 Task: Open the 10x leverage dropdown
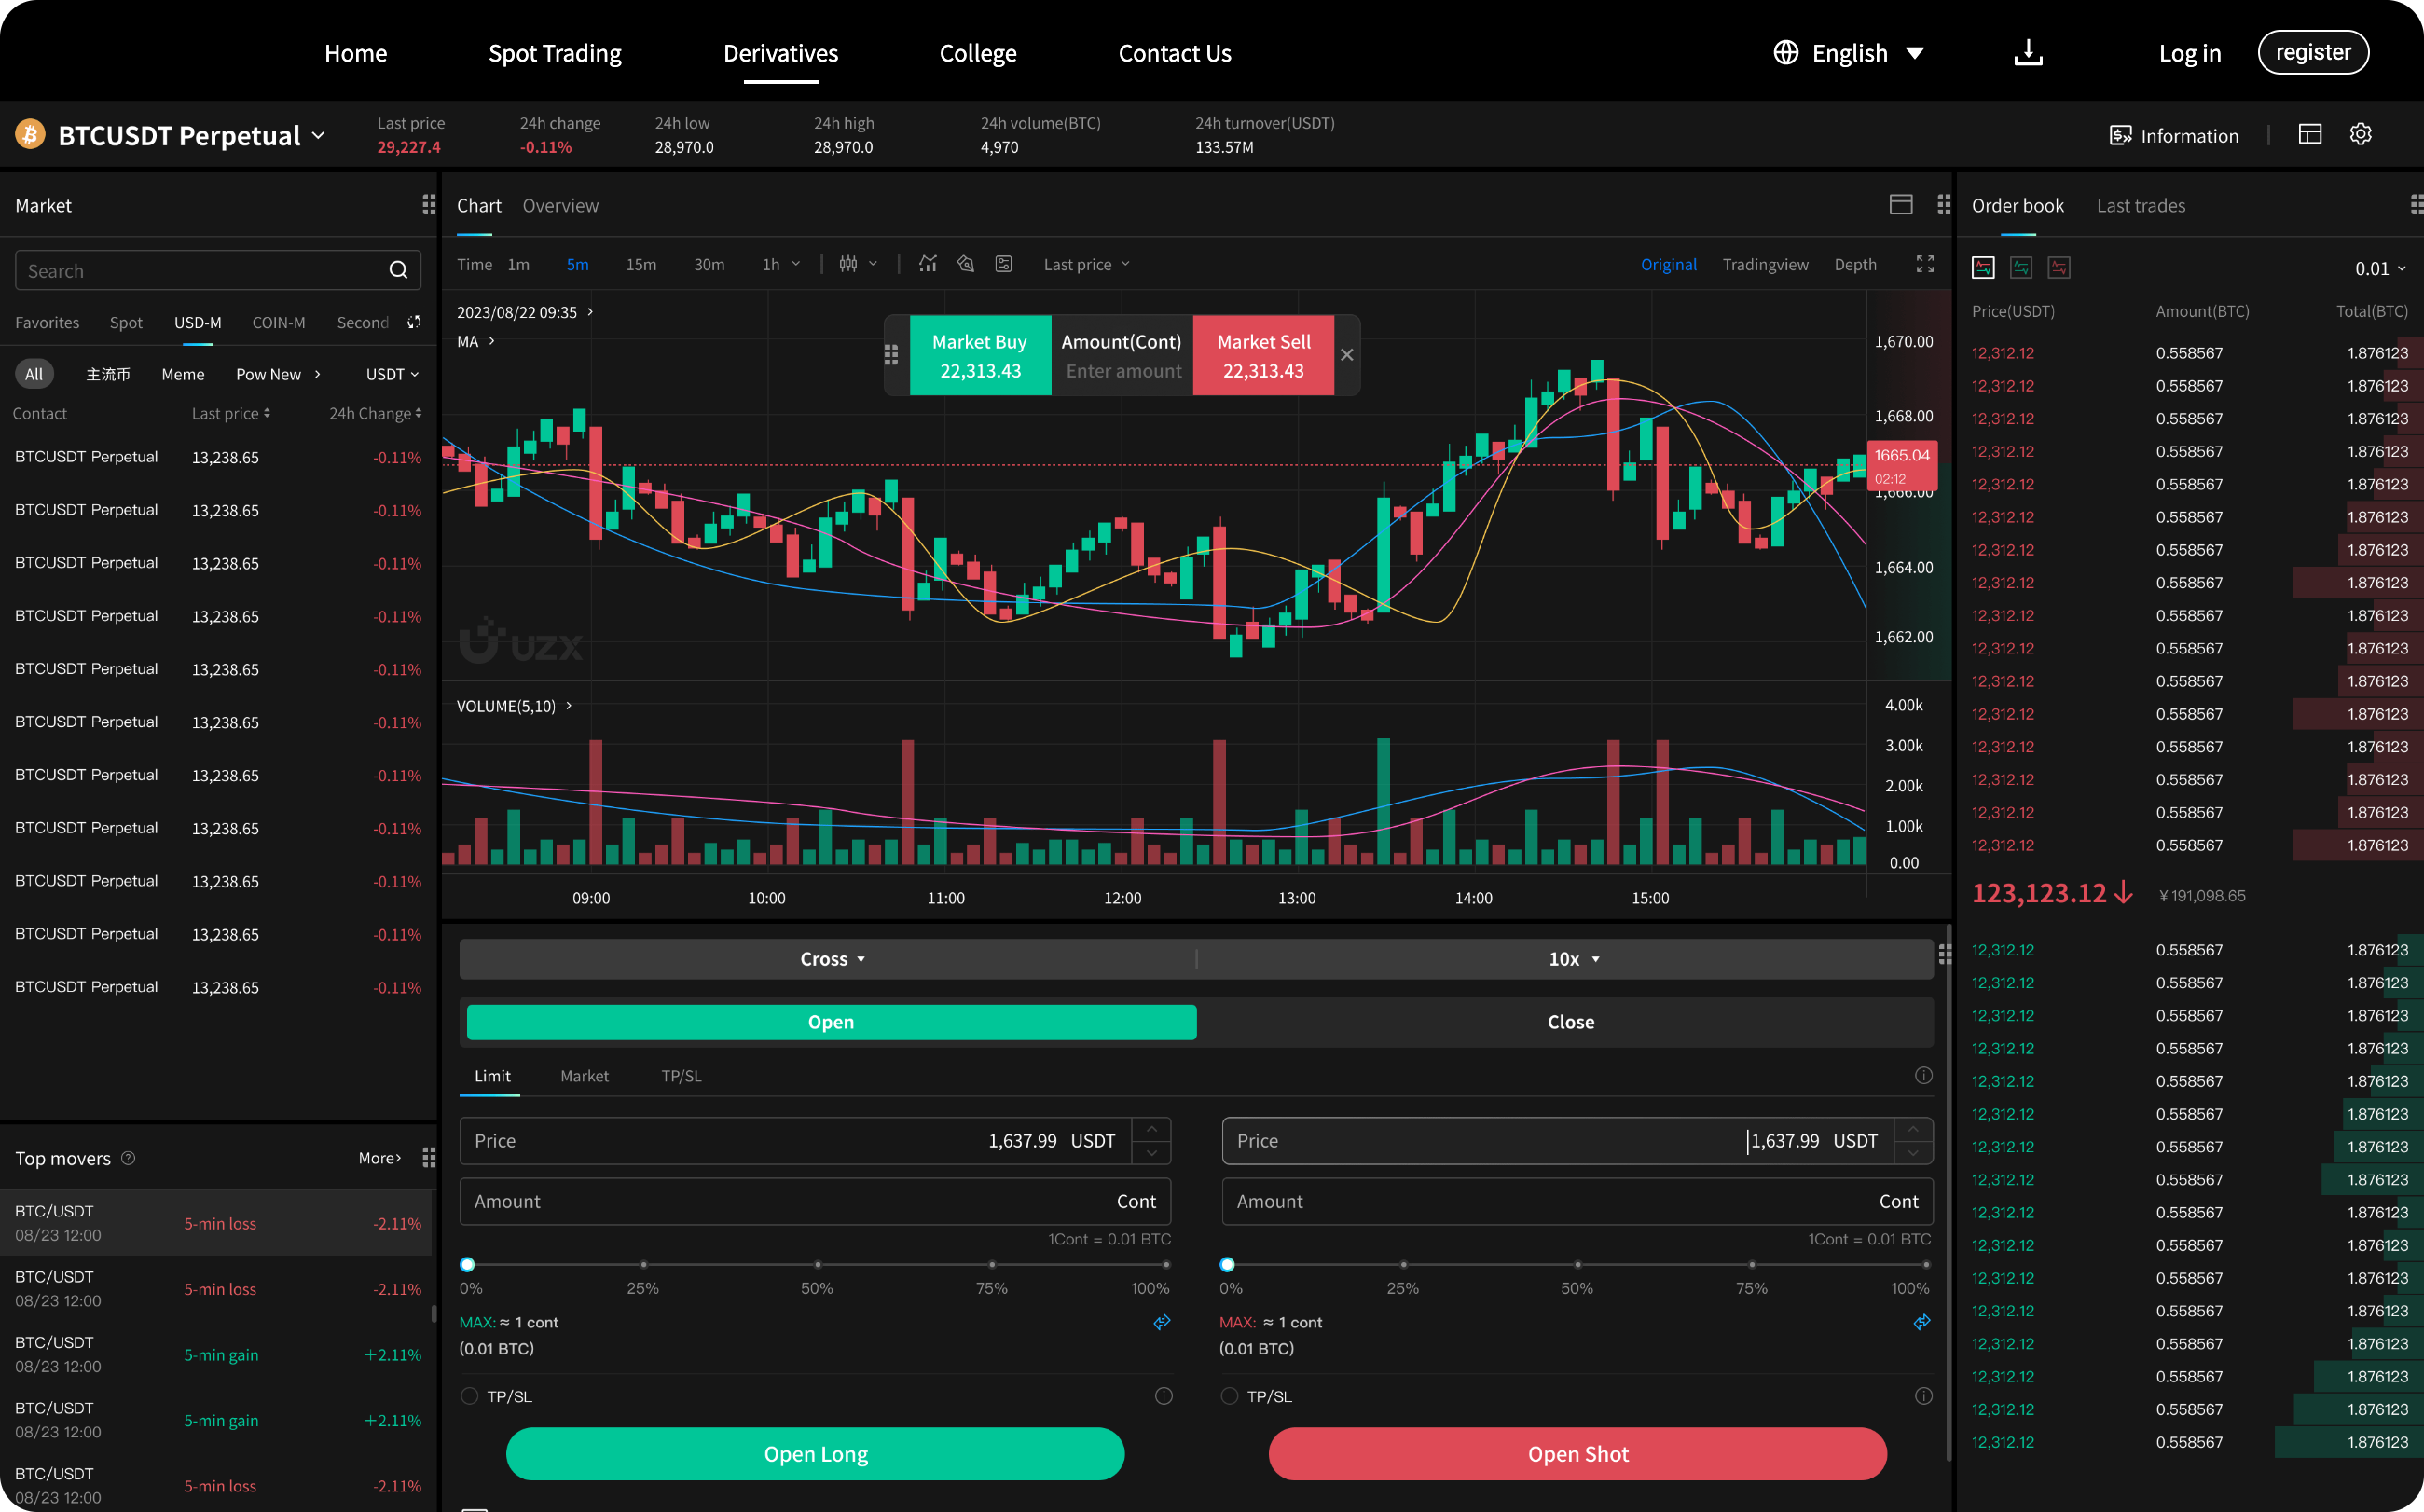[x=1573, y=959]
